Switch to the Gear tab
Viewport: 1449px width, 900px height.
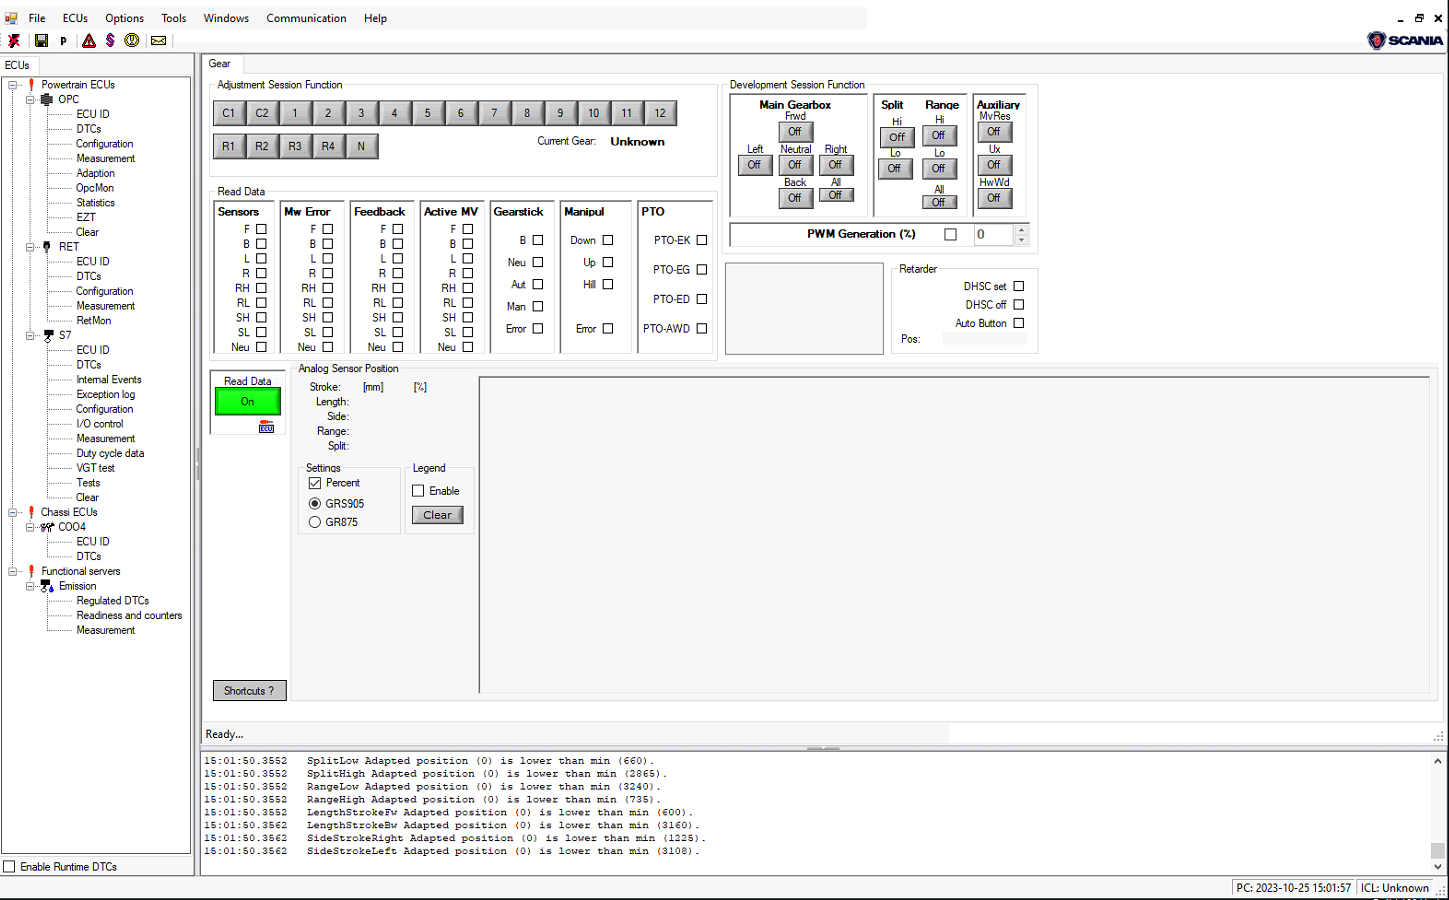pyautogui.click(x=220, y=63)
